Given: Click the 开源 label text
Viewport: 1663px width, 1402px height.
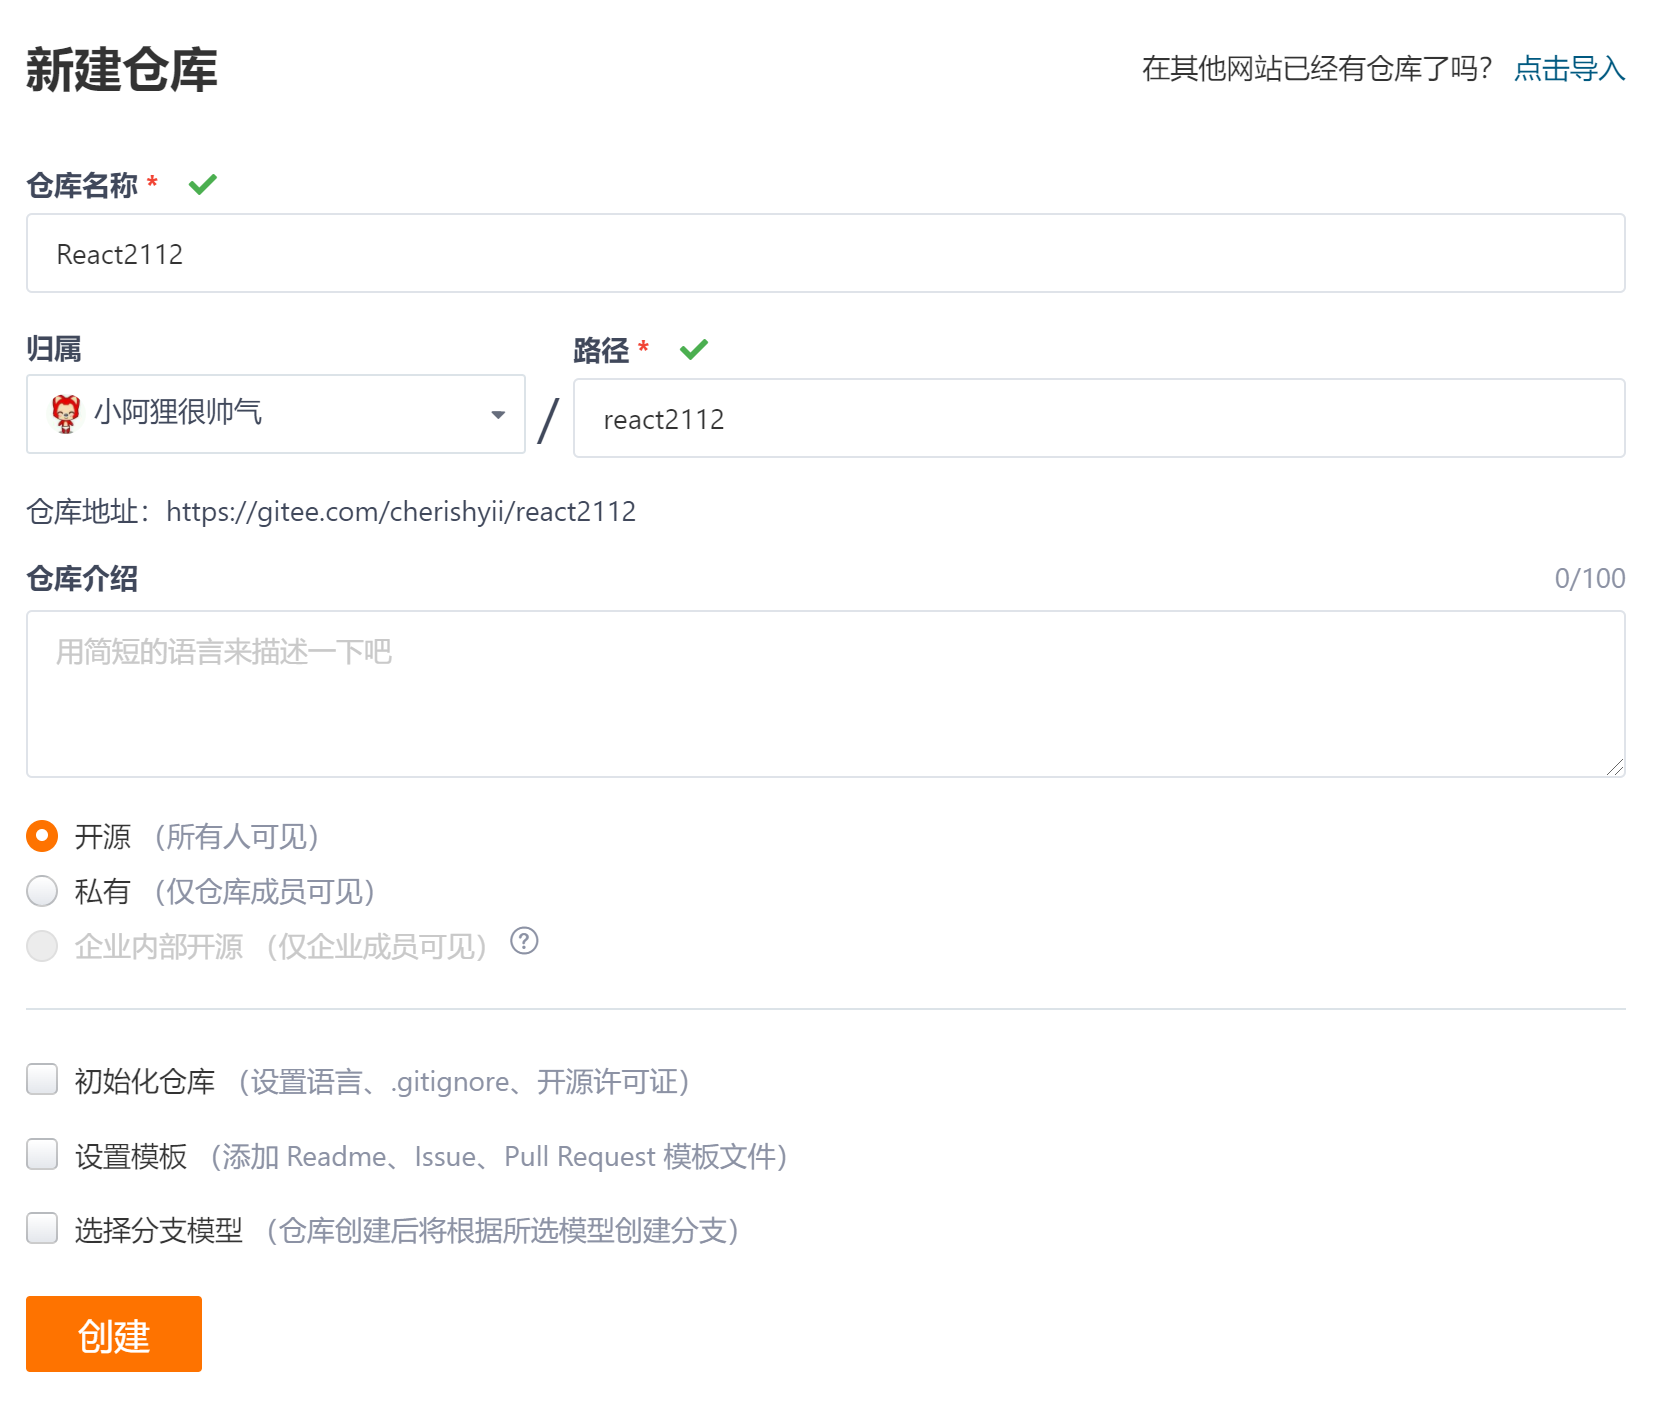Looking at the screenshot, I should 103,837.
